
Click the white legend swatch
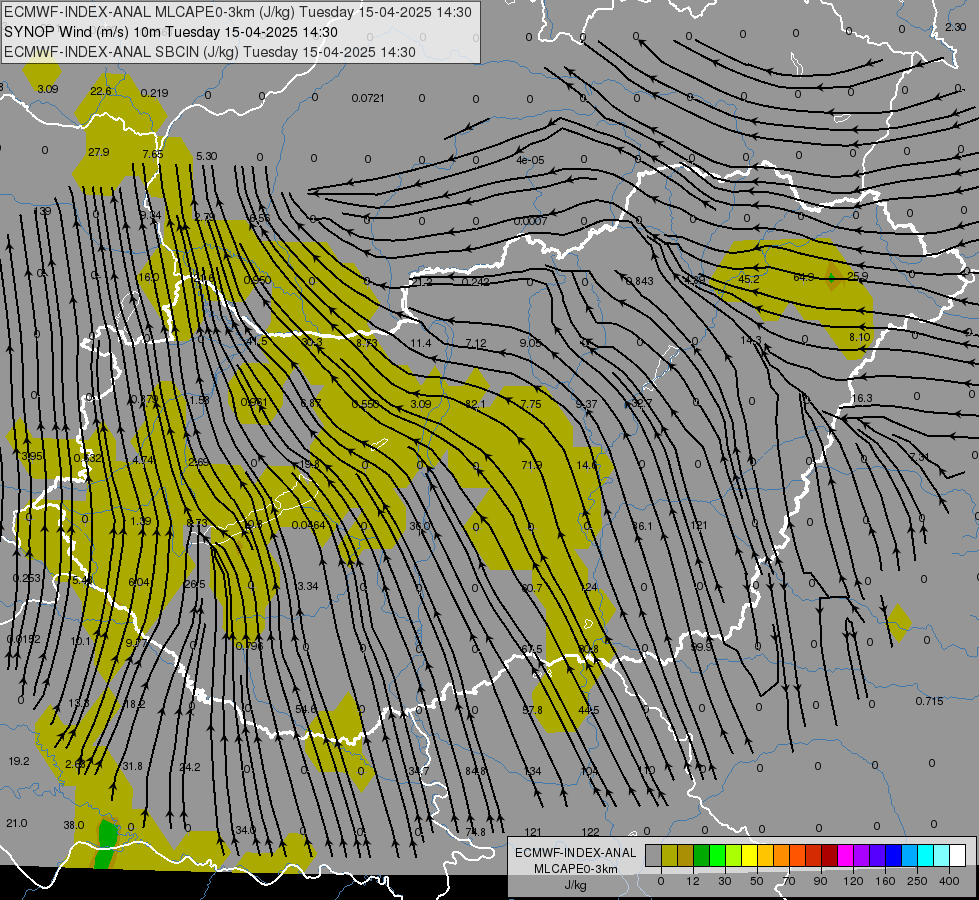958,855
